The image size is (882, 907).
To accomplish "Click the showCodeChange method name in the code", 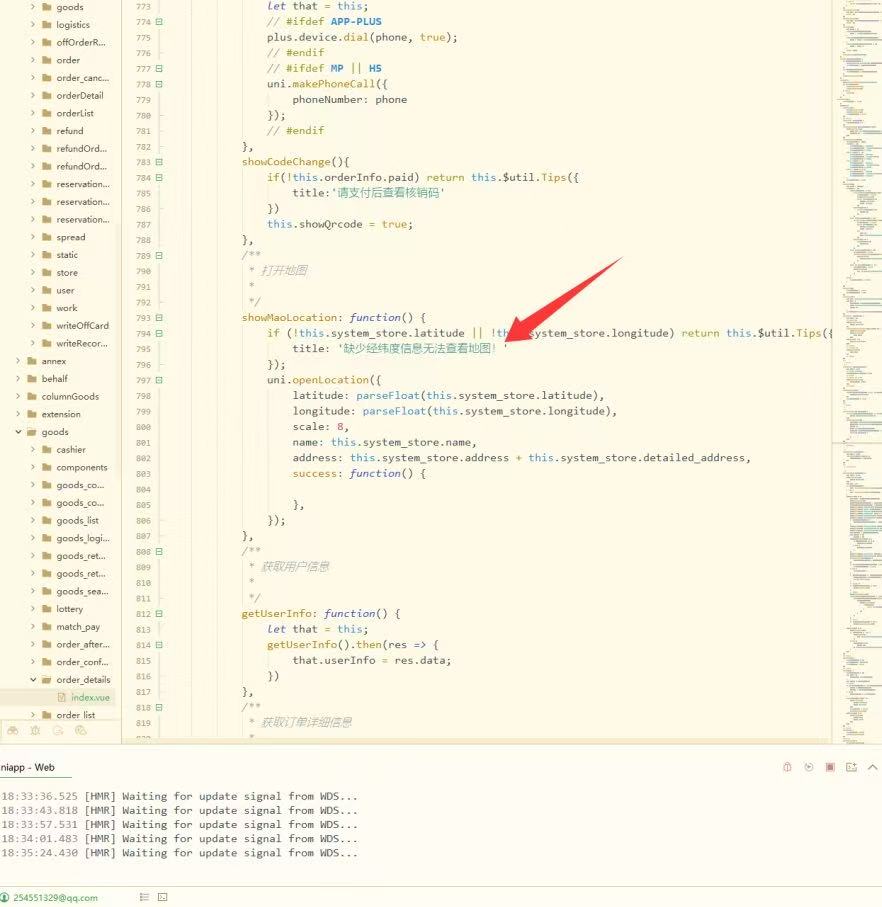I will click(x=286, y=162).
